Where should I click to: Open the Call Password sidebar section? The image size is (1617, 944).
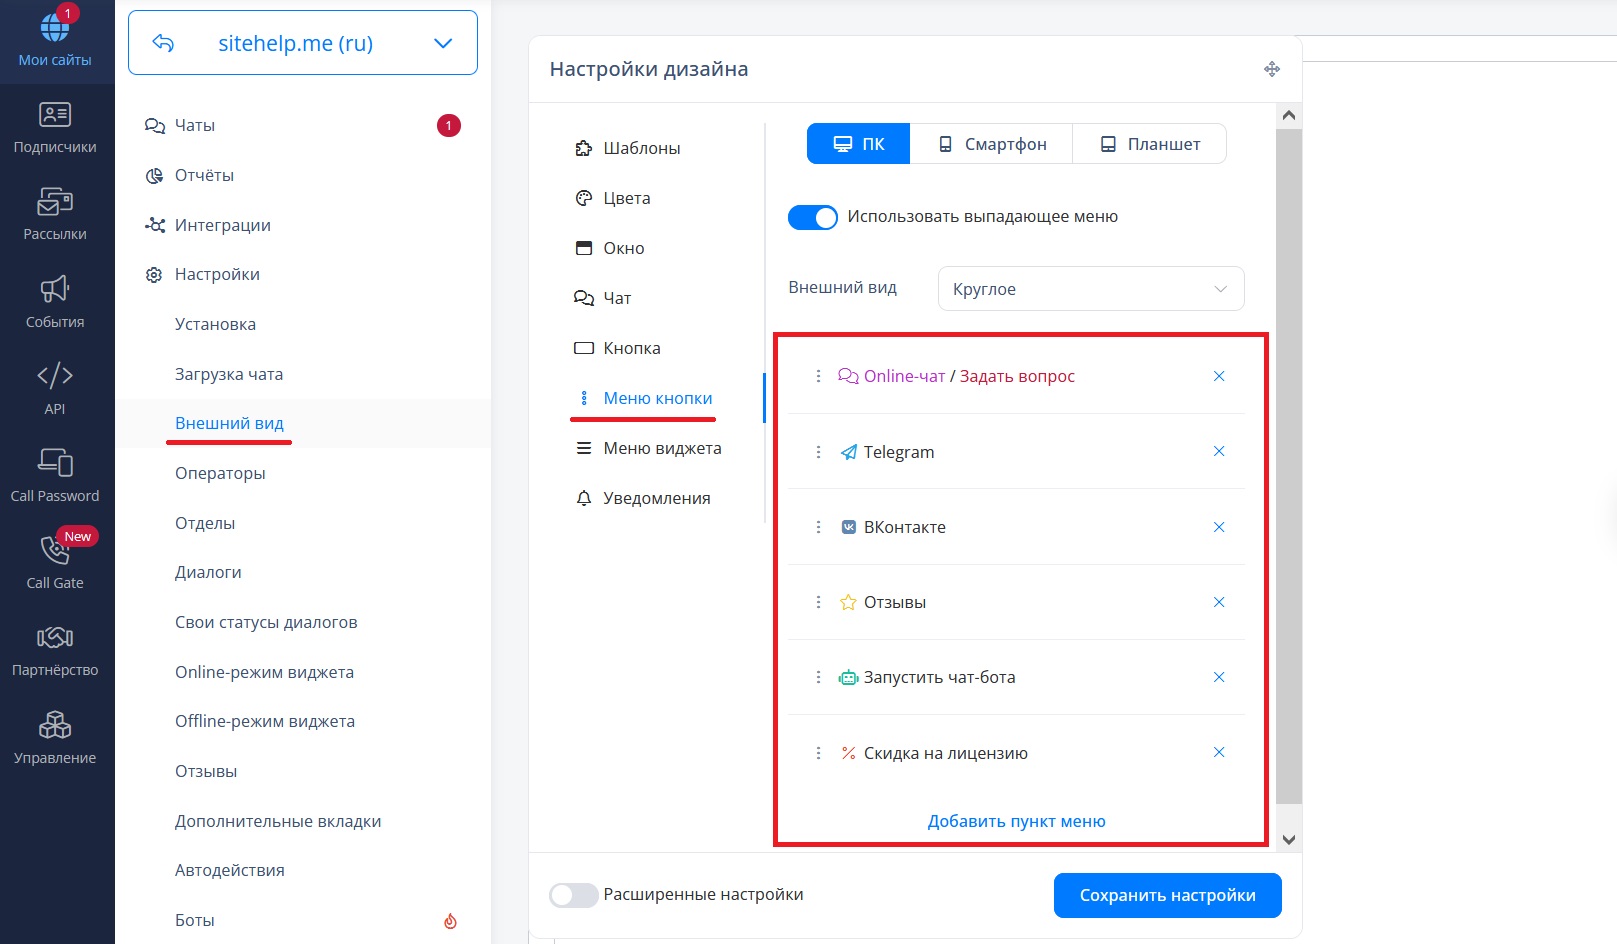[55, 474]
